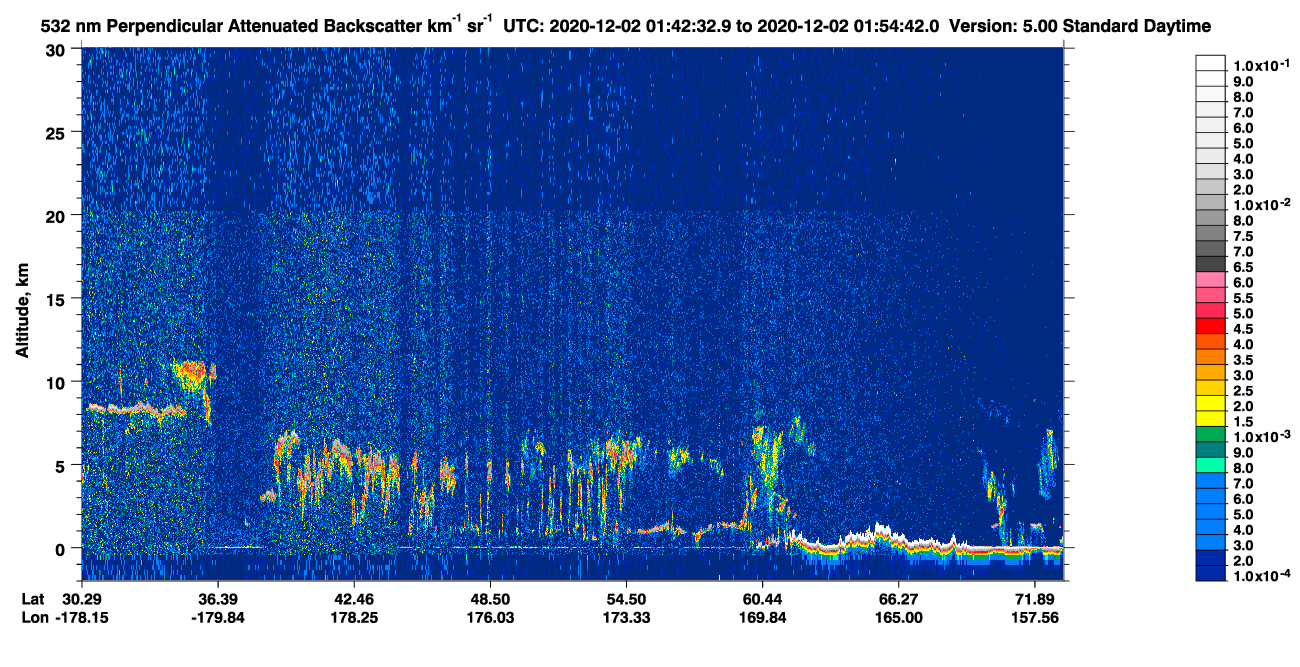This screenshot has width=1300, height=667.
Task: Select latitude value '71.89'
Action: [1035, 598]
